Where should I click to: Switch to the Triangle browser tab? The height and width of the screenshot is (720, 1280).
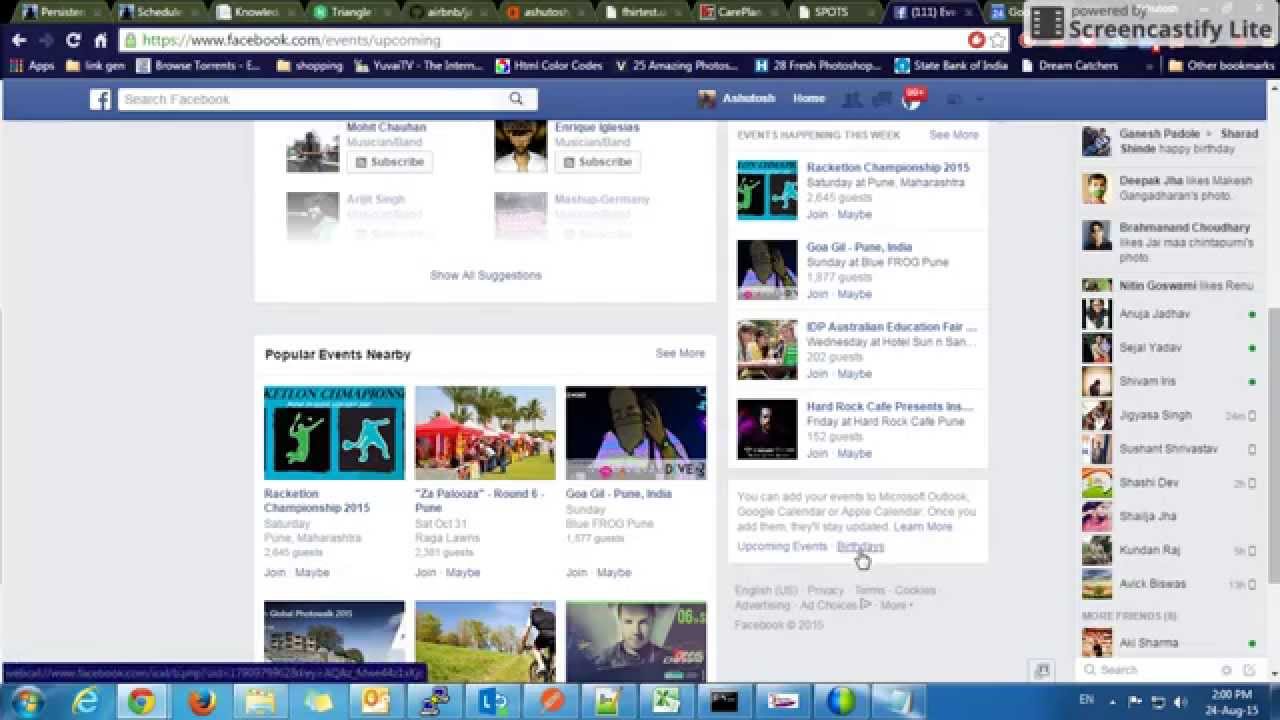342,12
